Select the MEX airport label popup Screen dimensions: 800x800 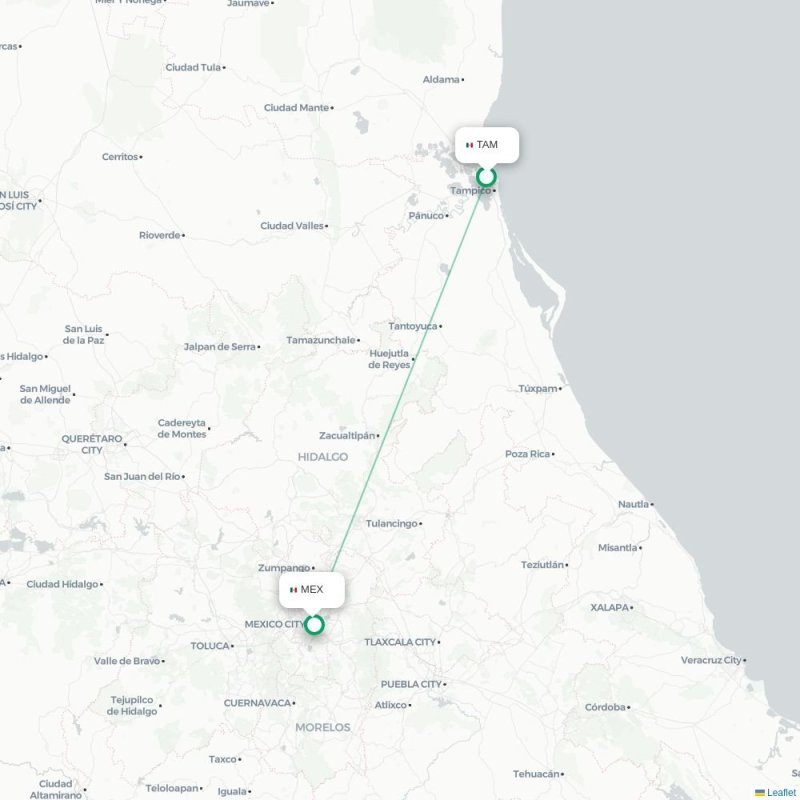tap(312, 590)
